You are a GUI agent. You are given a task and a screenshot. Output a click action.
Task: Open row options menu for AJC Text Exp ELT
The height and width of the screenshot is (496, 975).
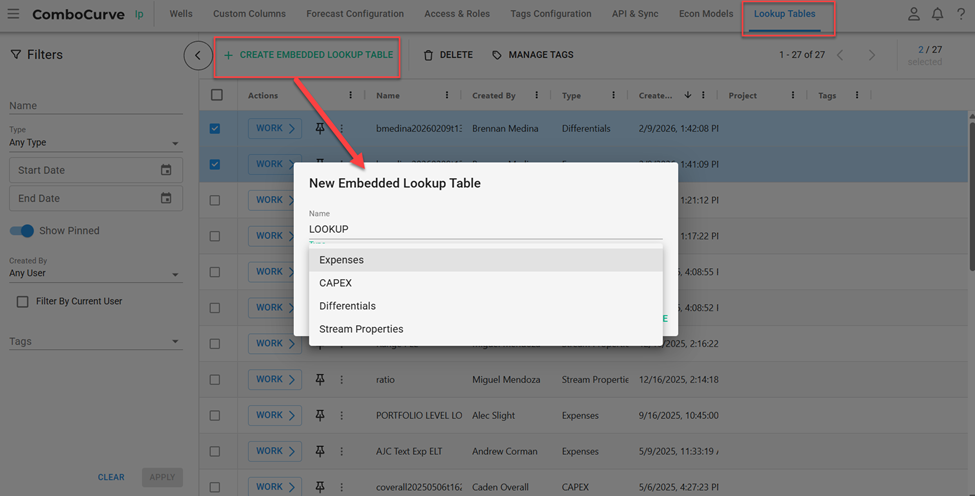(341, 452)
